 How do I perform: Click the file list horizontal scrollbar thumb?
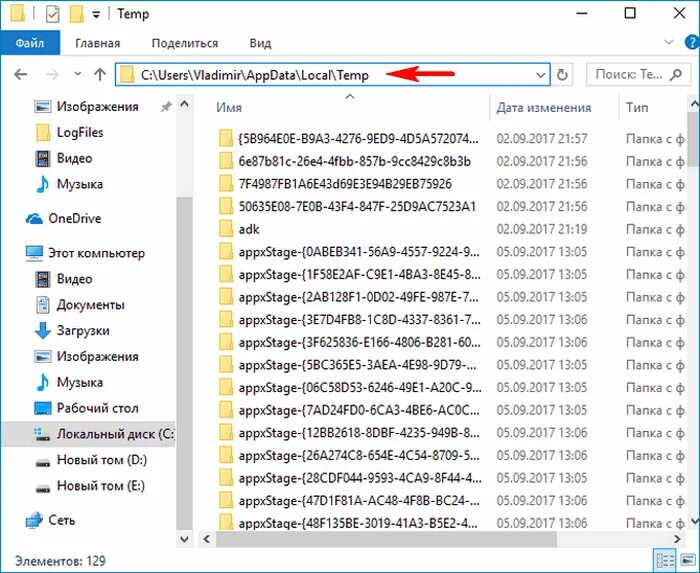click(x=386, y=539)
